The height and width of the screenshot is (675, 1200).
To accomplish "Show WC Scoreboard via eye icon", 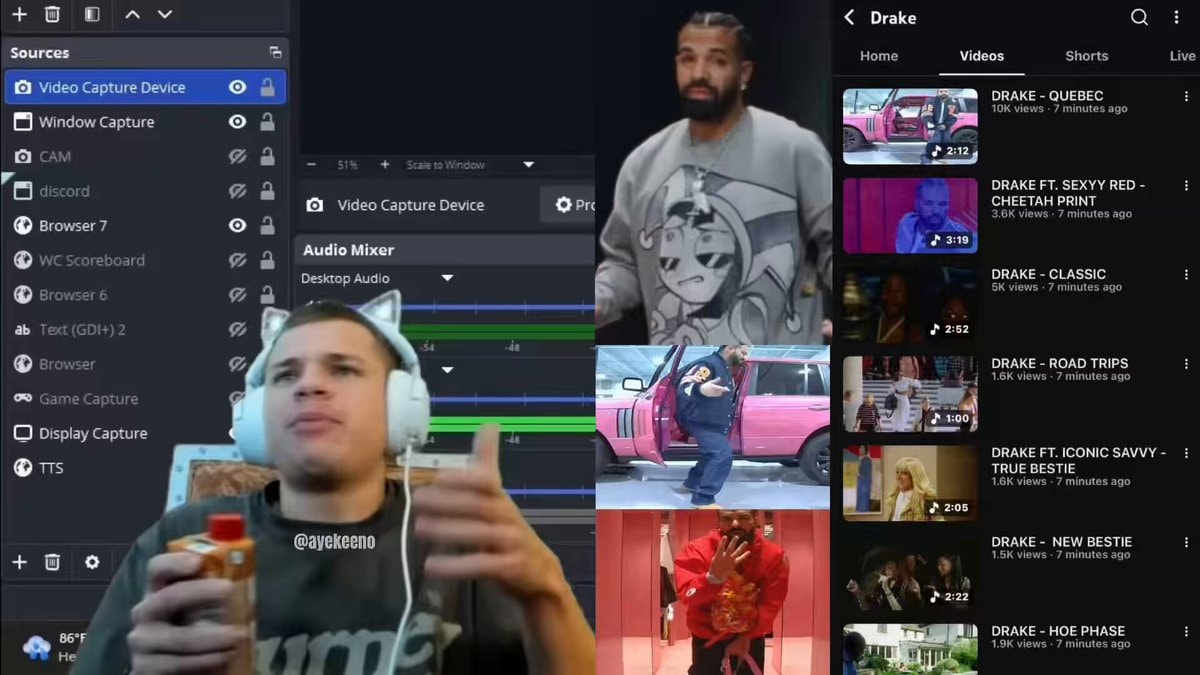I will click(237, 260).
